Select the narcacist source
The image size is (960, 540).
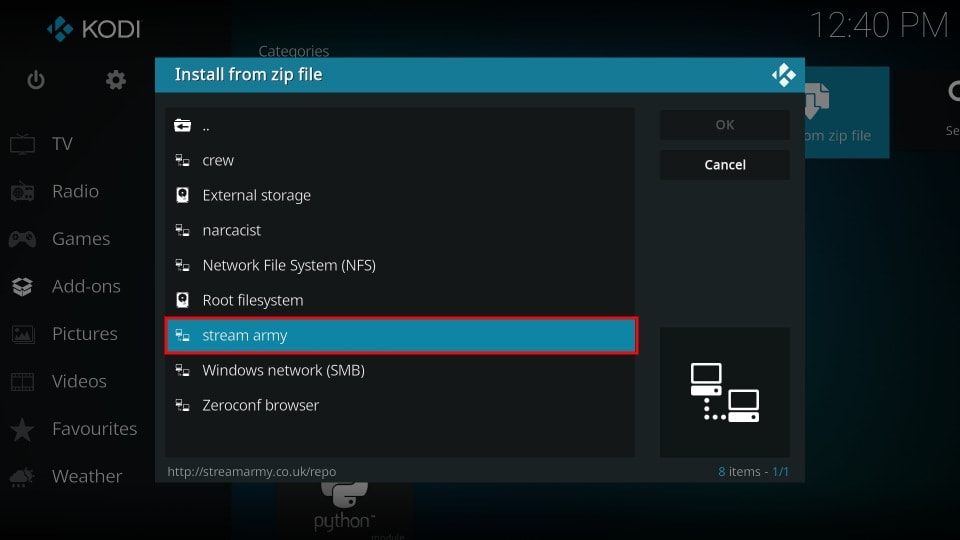coord(400,230)
